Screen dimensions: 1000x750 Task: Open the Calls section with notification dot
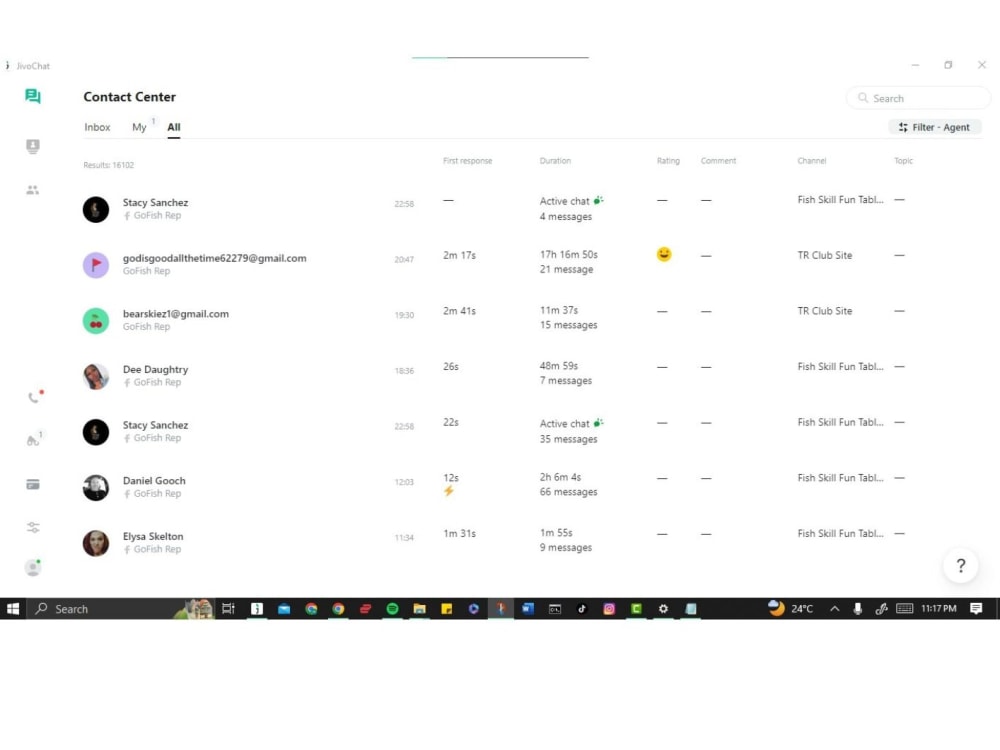pos(35,395)
